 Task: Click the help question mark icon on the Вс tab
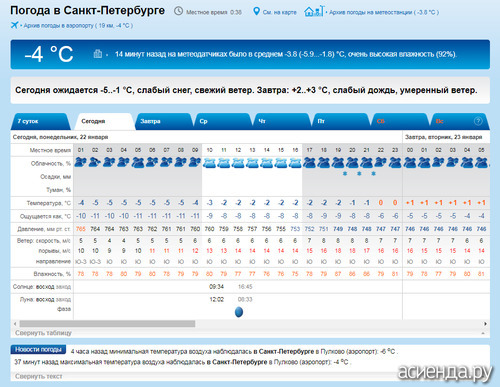478,121
